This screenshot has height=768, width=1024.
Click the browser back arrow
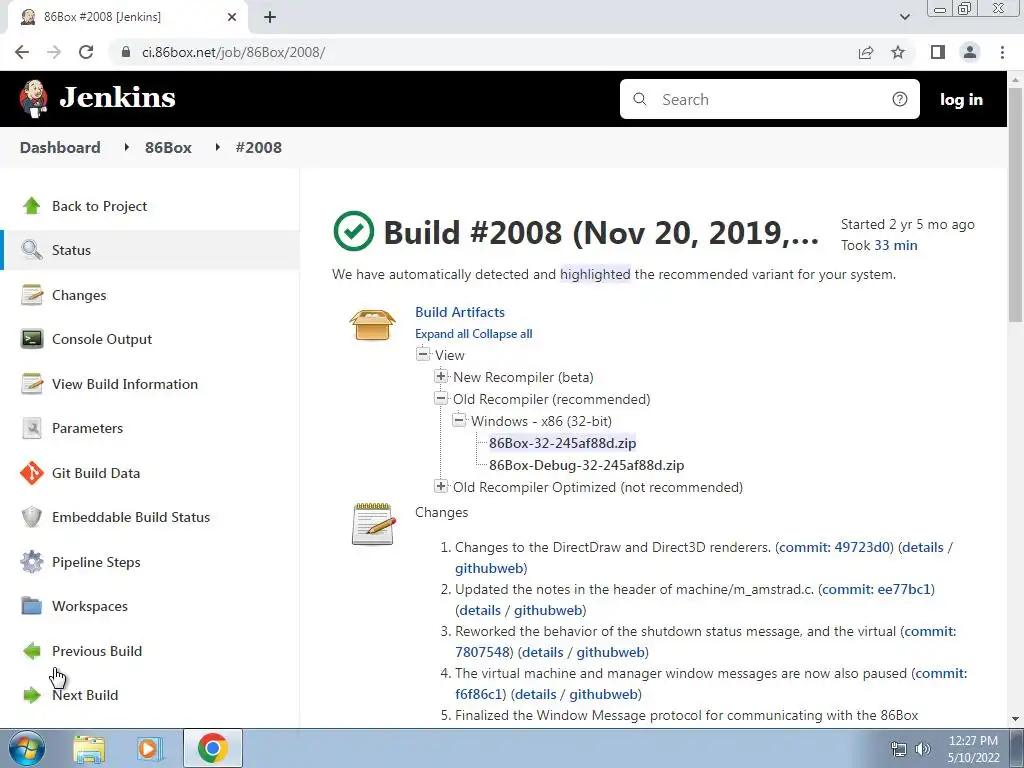click(x=22, y=52)
